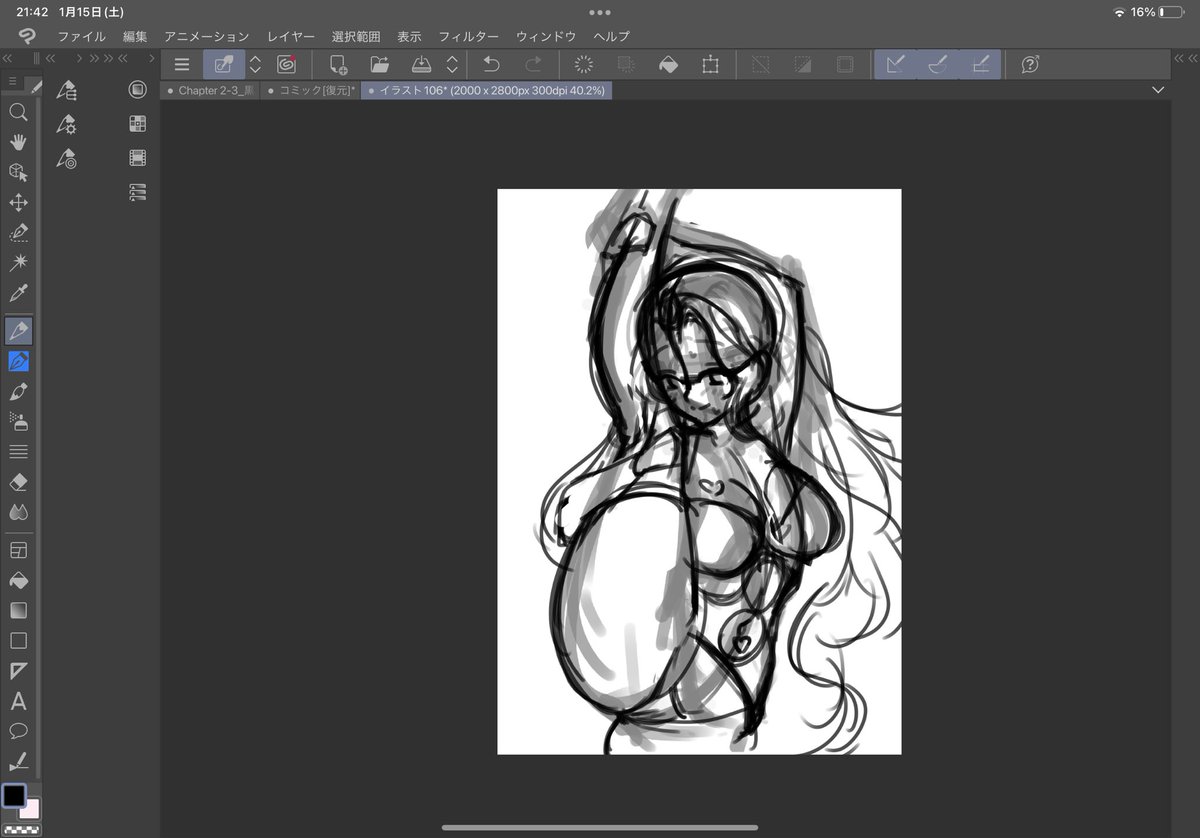Screen dimensions: 1200x838
Task: Clear with the dotted circle icon
Action: tap(584, 64)
